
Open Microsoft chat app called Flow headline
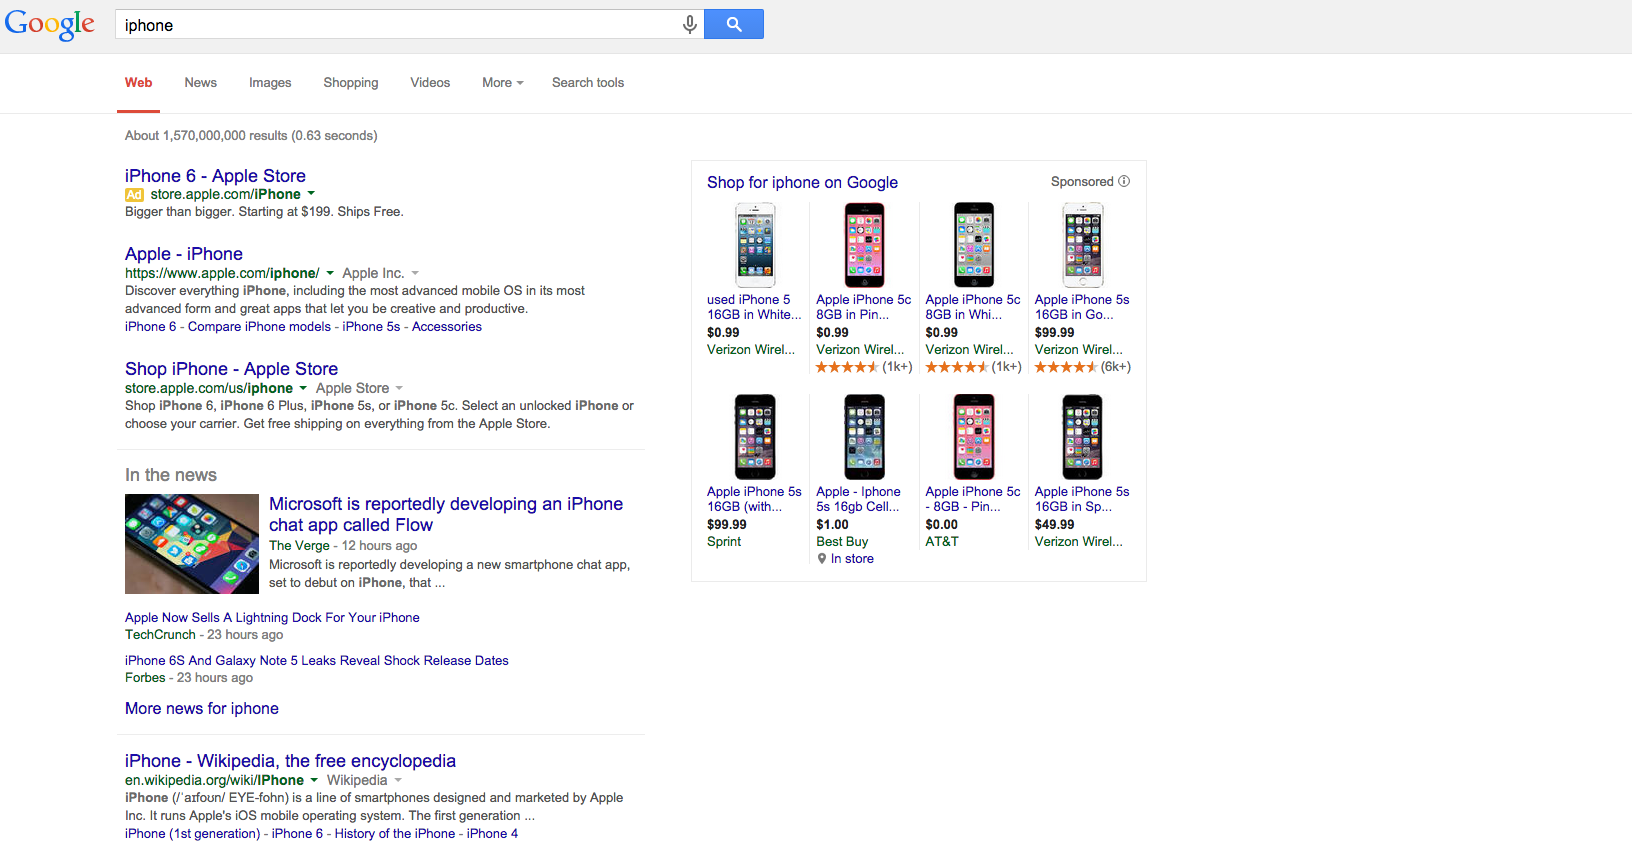click(x=446, y=514)
